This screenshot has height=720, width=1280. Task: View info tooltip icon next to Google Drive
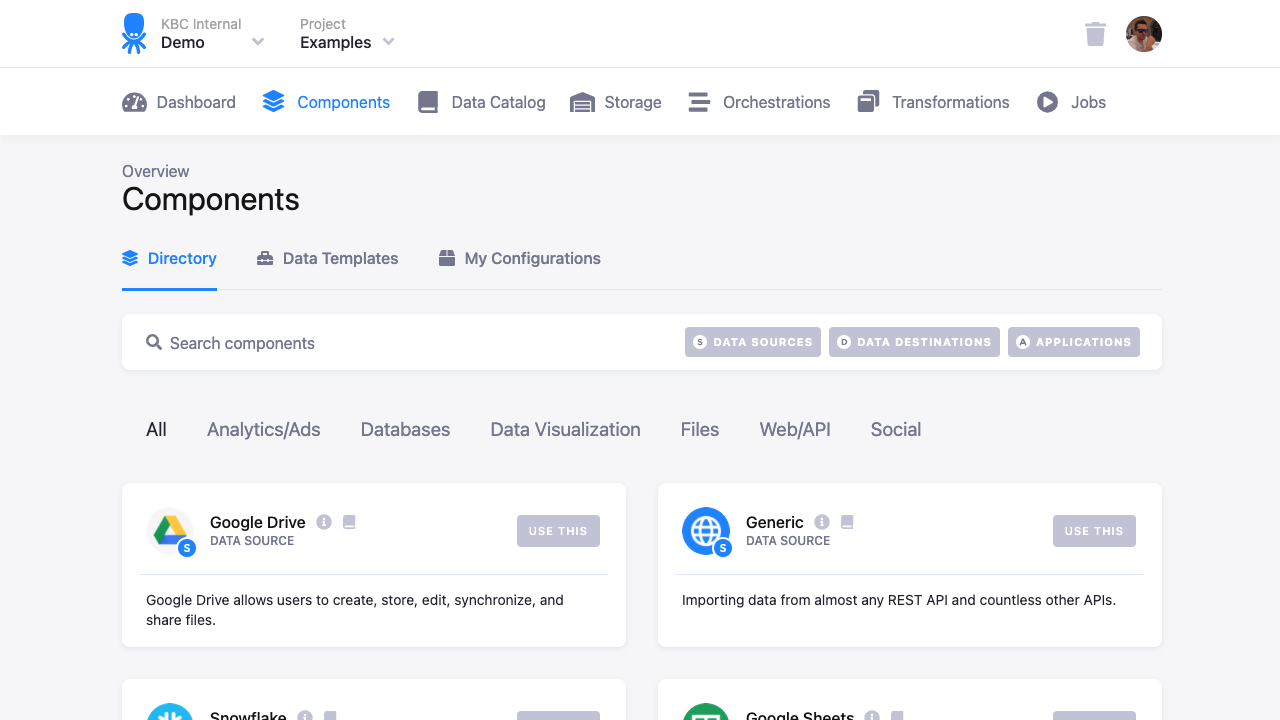tap(322, 521)
